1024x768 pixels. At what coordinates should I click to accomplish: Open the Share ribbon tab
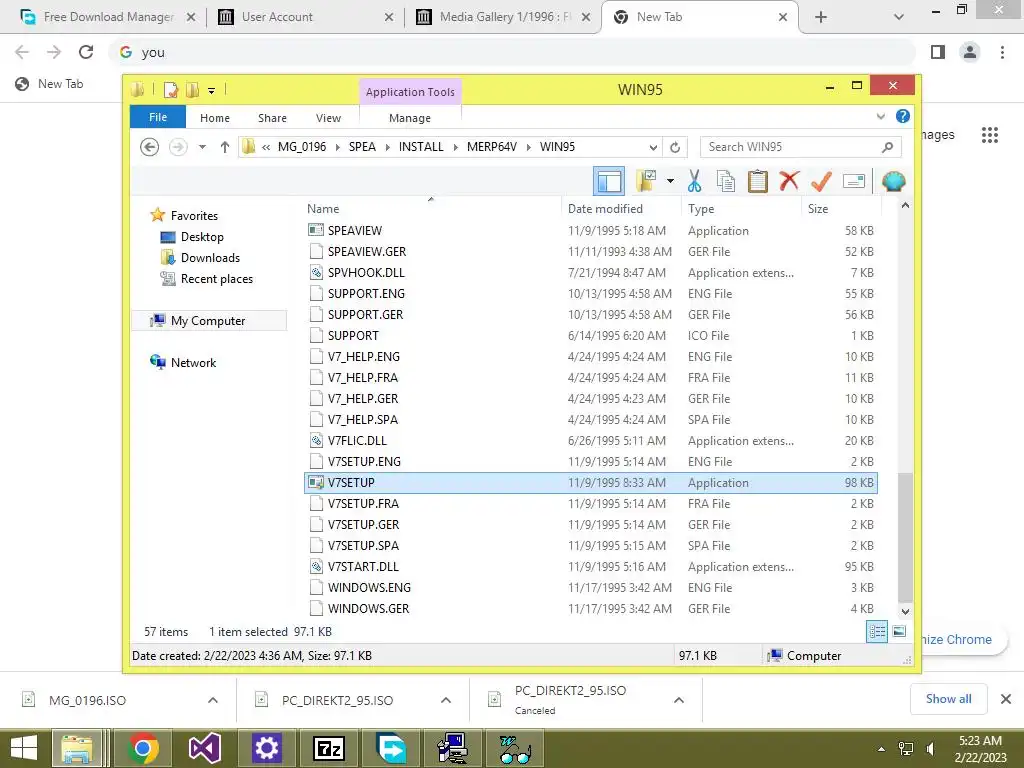click(272, 118)
